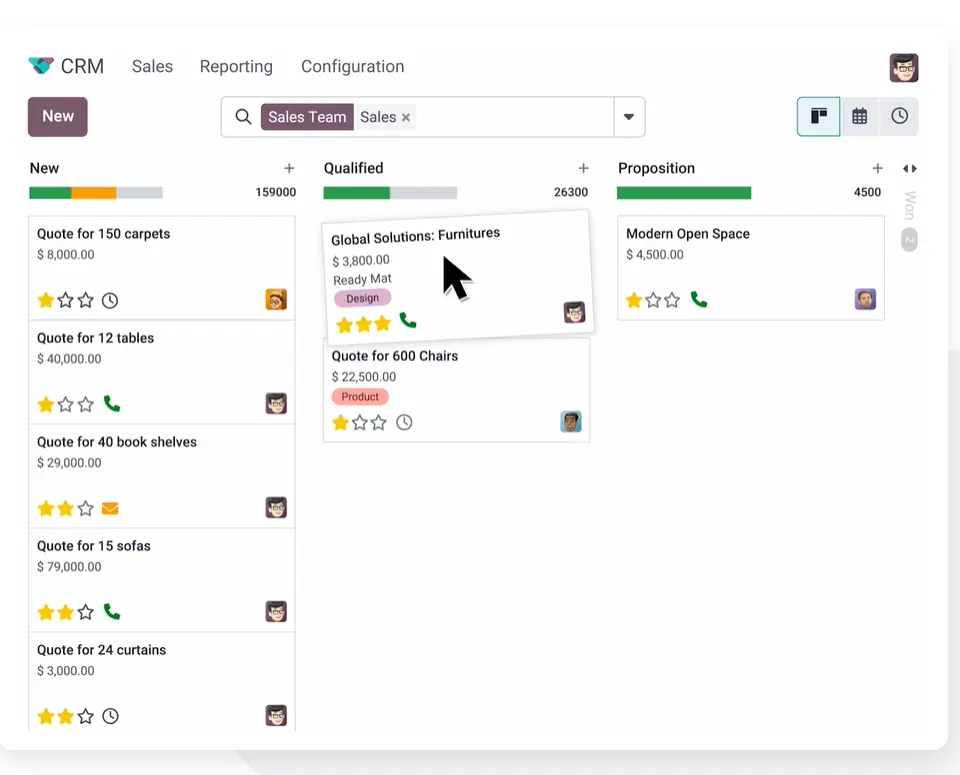Click email icon on Quote for 40 book shelves

pyautogui.click(x=110, y=508)
